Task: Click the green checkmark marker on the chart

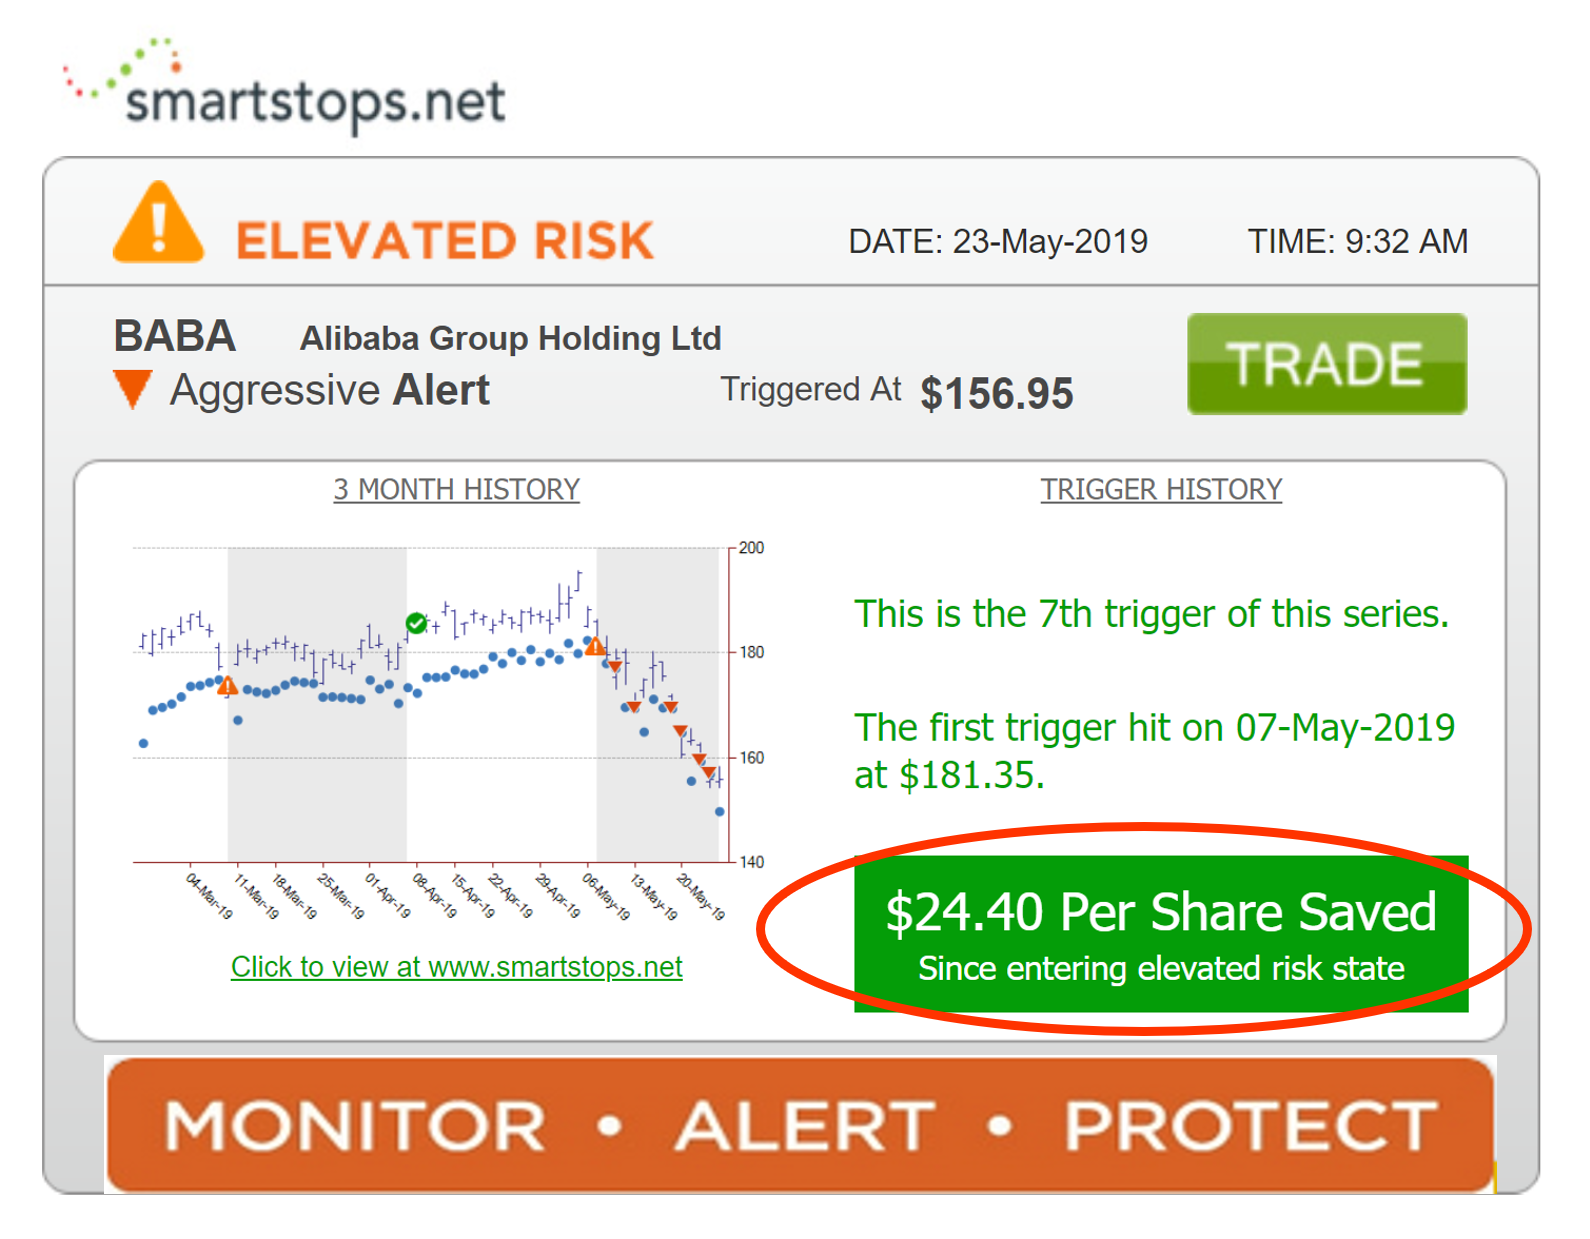Action: click(416, 624)
